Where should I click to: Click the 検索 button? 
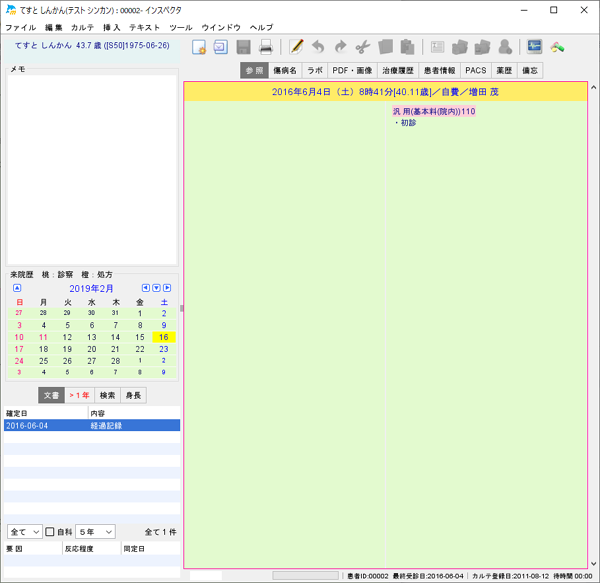108,395
